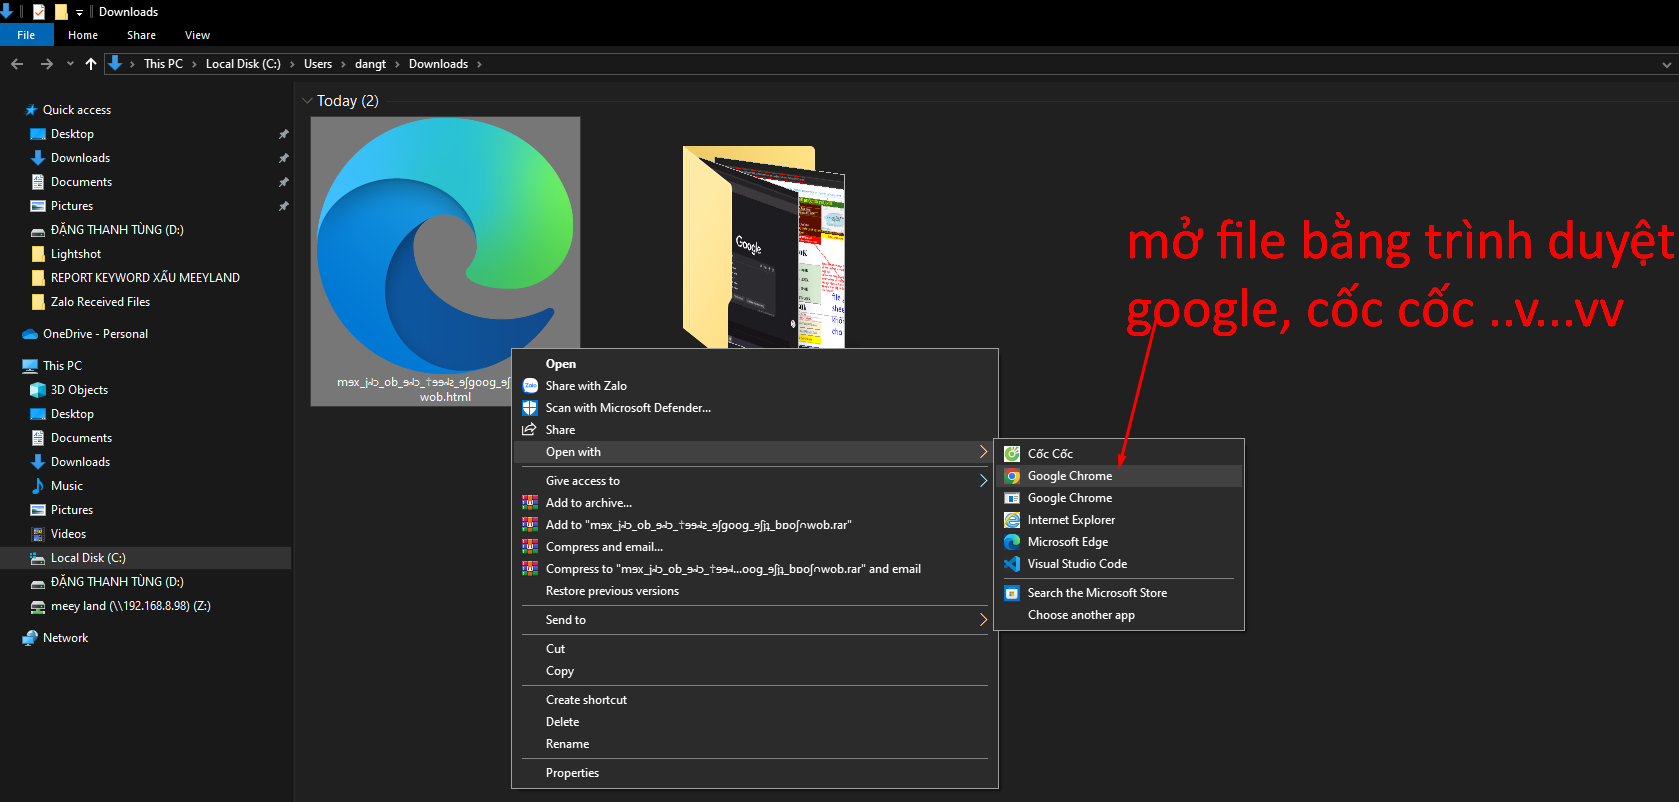The width and height of the screenshot is (1679, 802).
Task: Open recent locations dropdown arrow
Action: [70, 64]
